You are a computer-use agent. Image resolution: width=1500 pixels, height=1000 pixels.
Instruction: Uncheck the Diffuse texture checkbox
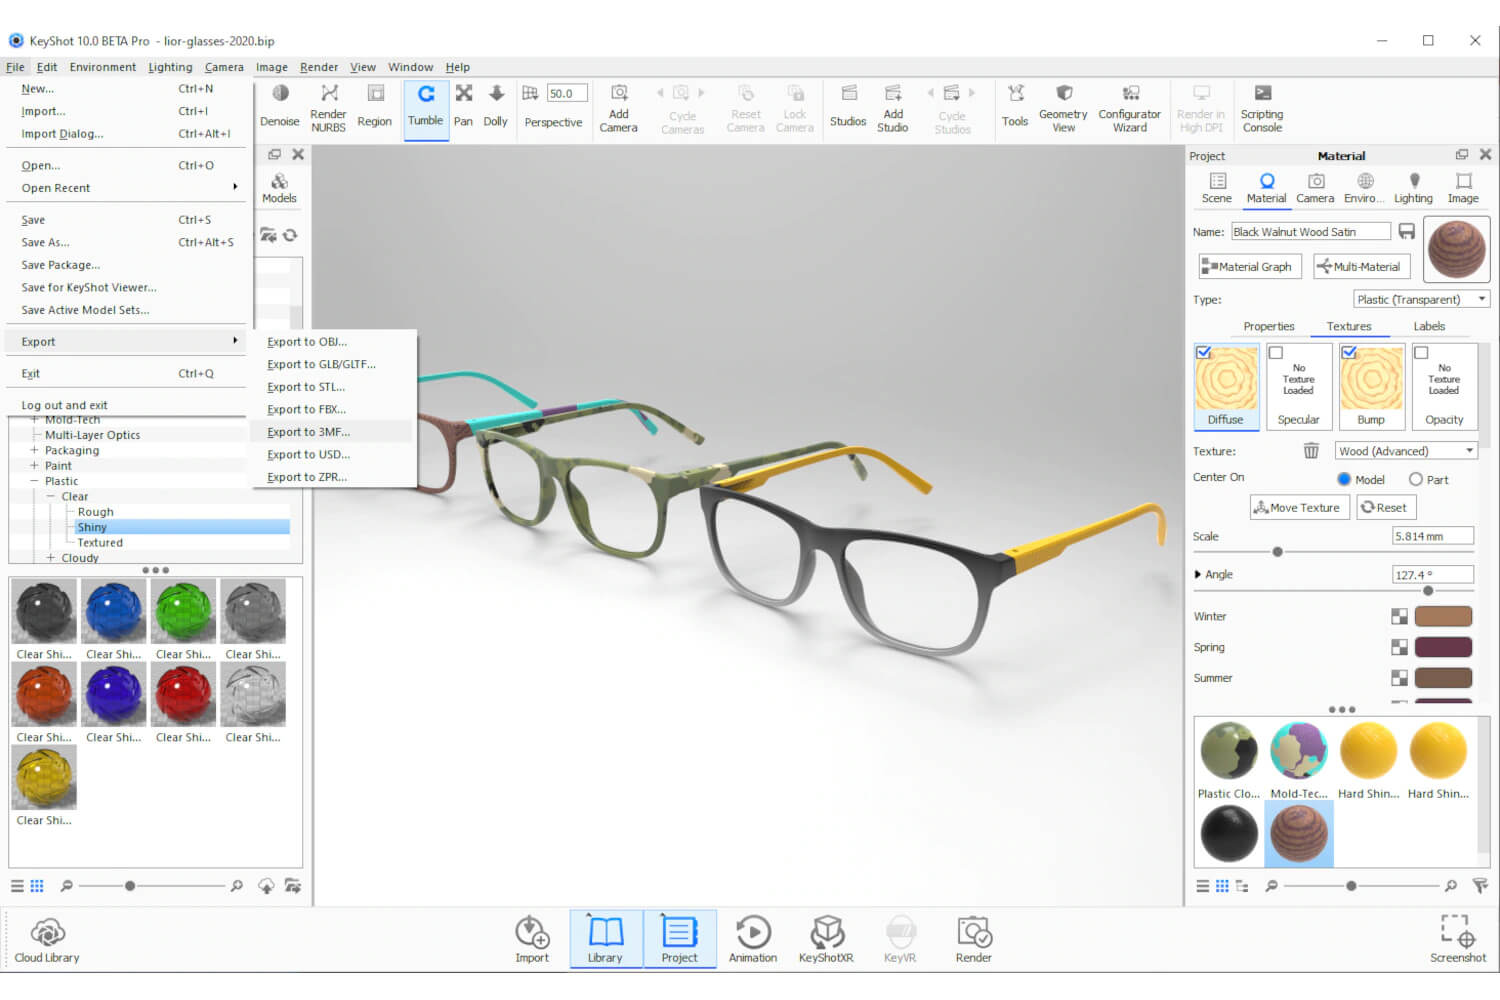1204,353
